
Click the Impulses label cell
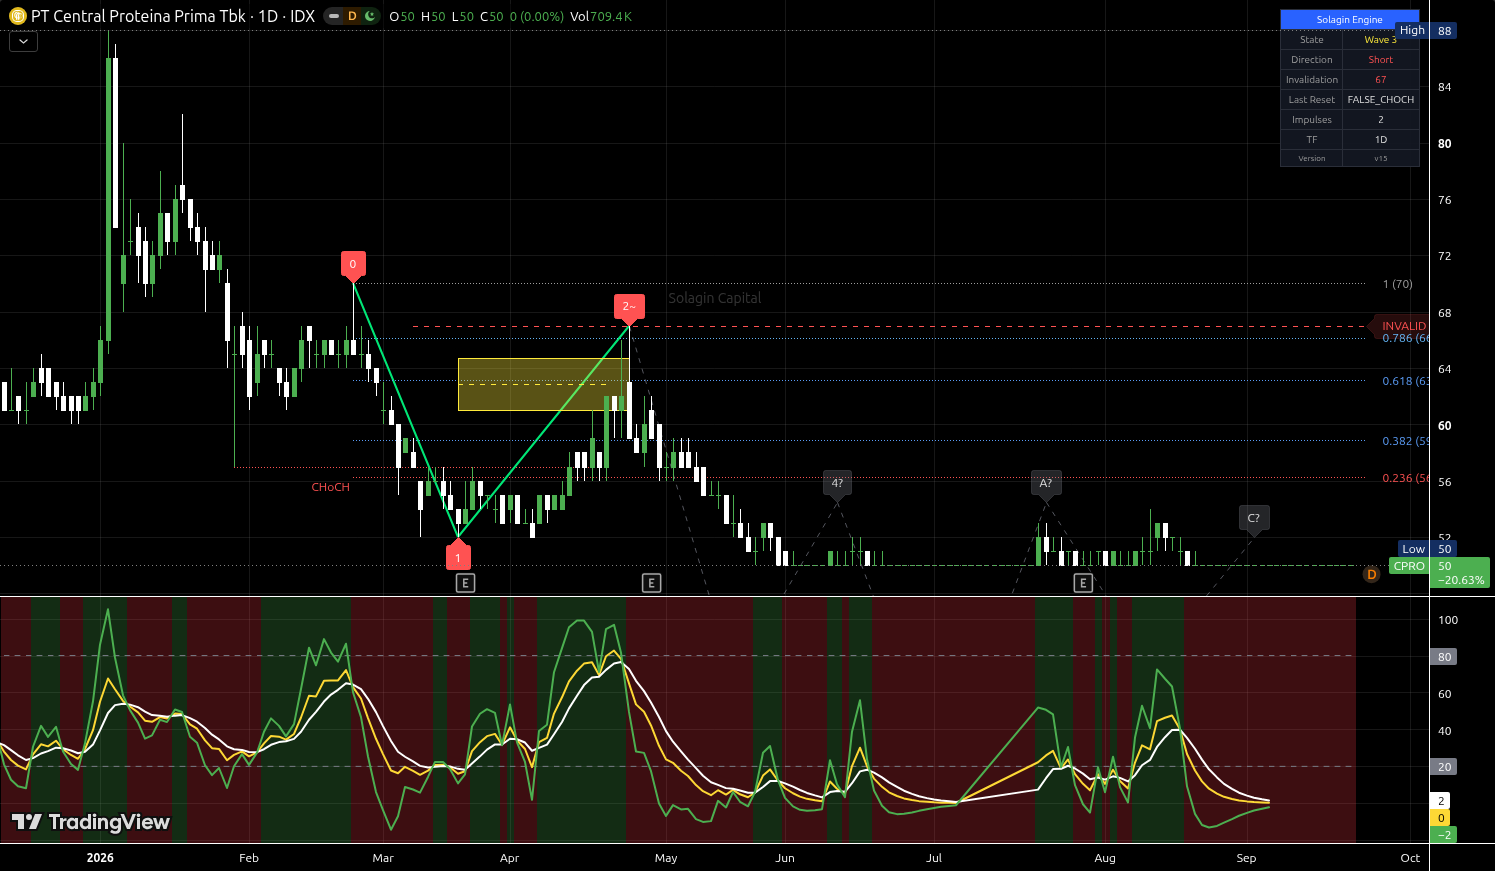[x=1312, y=119]
